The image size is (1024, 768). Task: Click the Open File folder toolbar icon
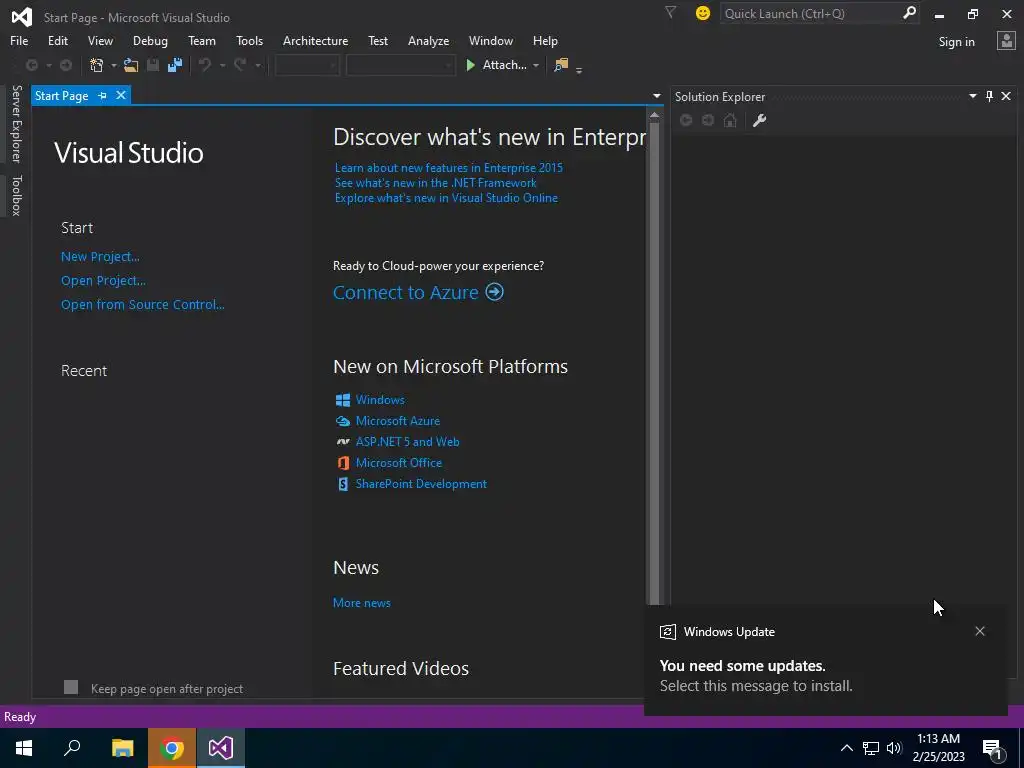[131, 65]
